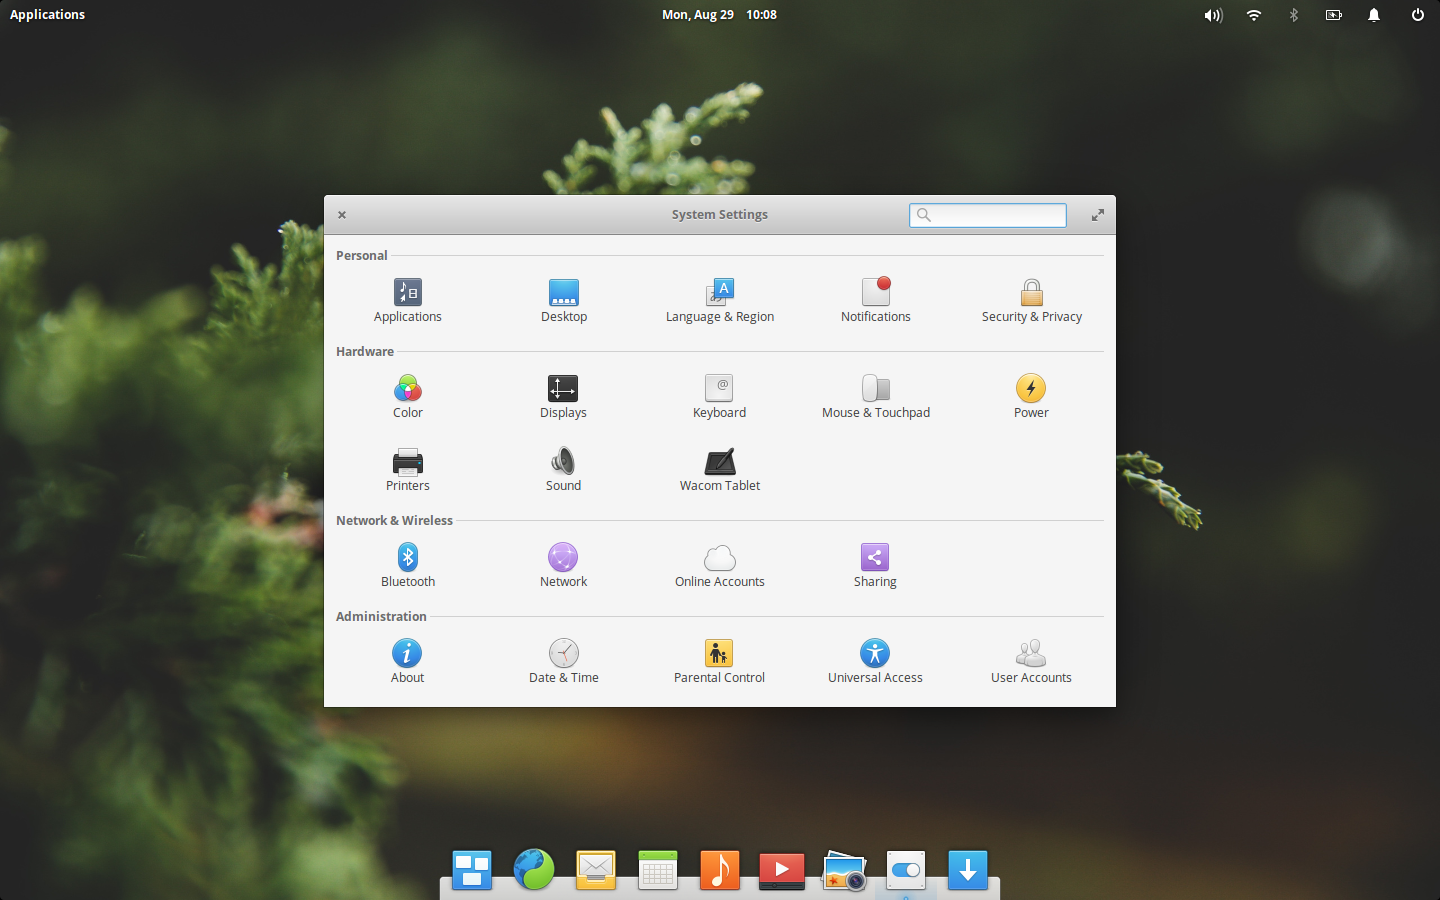Open the Date & Time panel
The image size is (1440, 900).
[564, 662]
